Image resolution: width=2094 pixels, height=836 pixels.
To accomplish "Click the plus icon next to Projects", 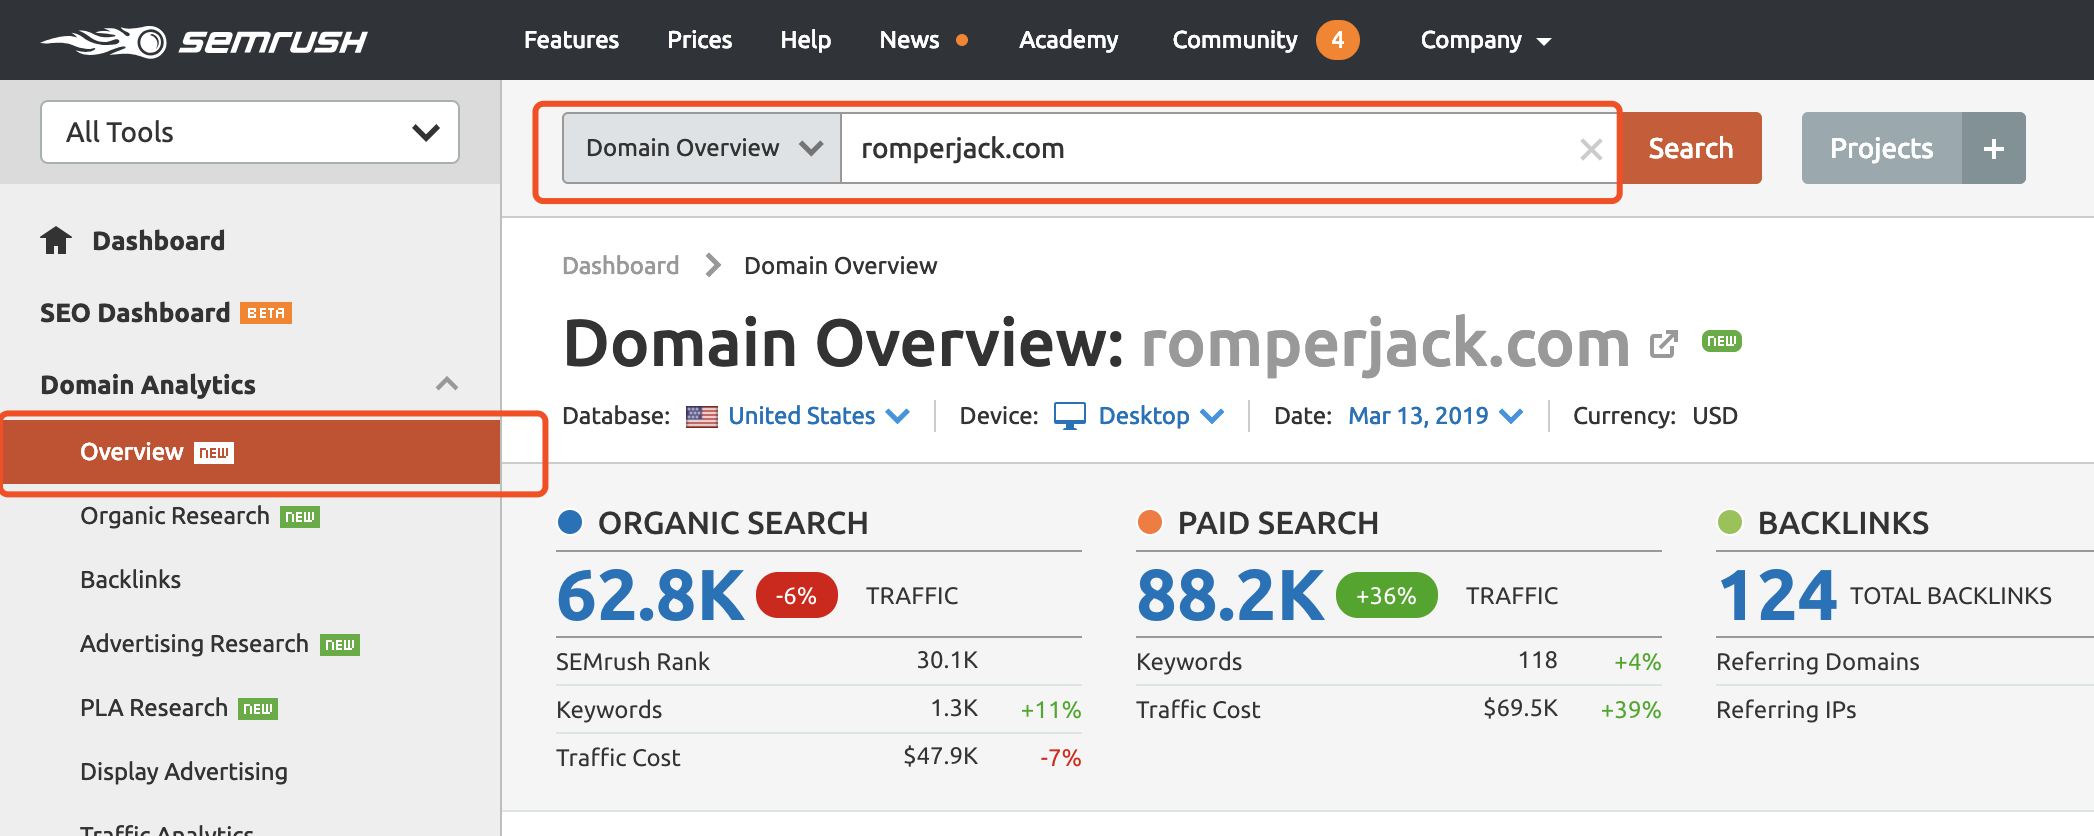I will 1994,148.
